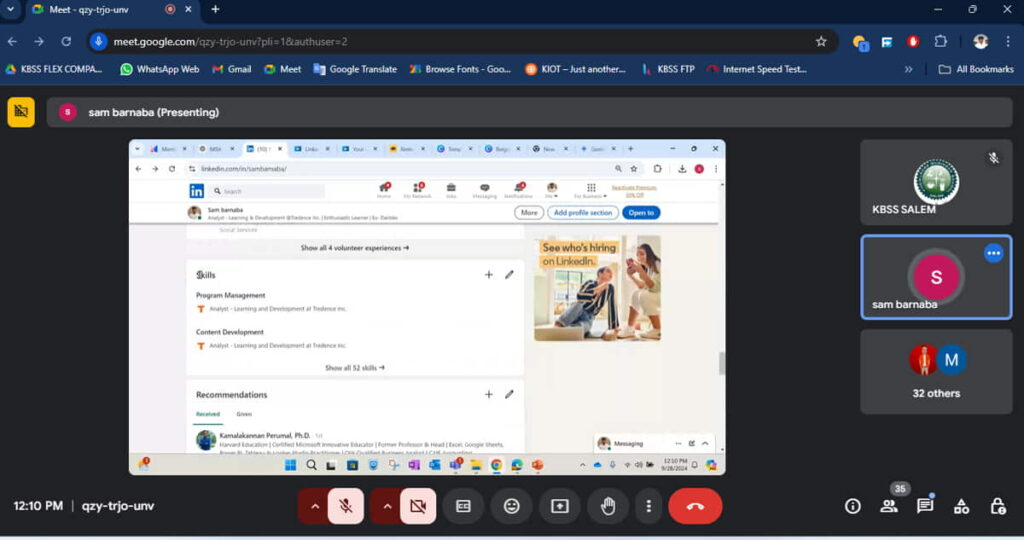Open Browse Fonts - Goo... bookmark
This screenshot has height=540, width=1024.
(460, 69)
